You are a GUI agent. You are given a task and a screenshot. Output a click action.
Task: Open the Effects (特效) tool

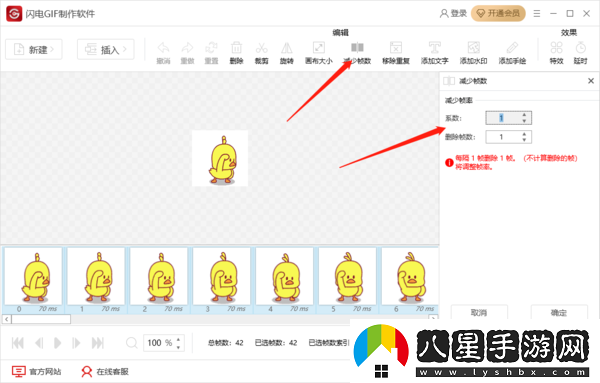click(556, 52)
